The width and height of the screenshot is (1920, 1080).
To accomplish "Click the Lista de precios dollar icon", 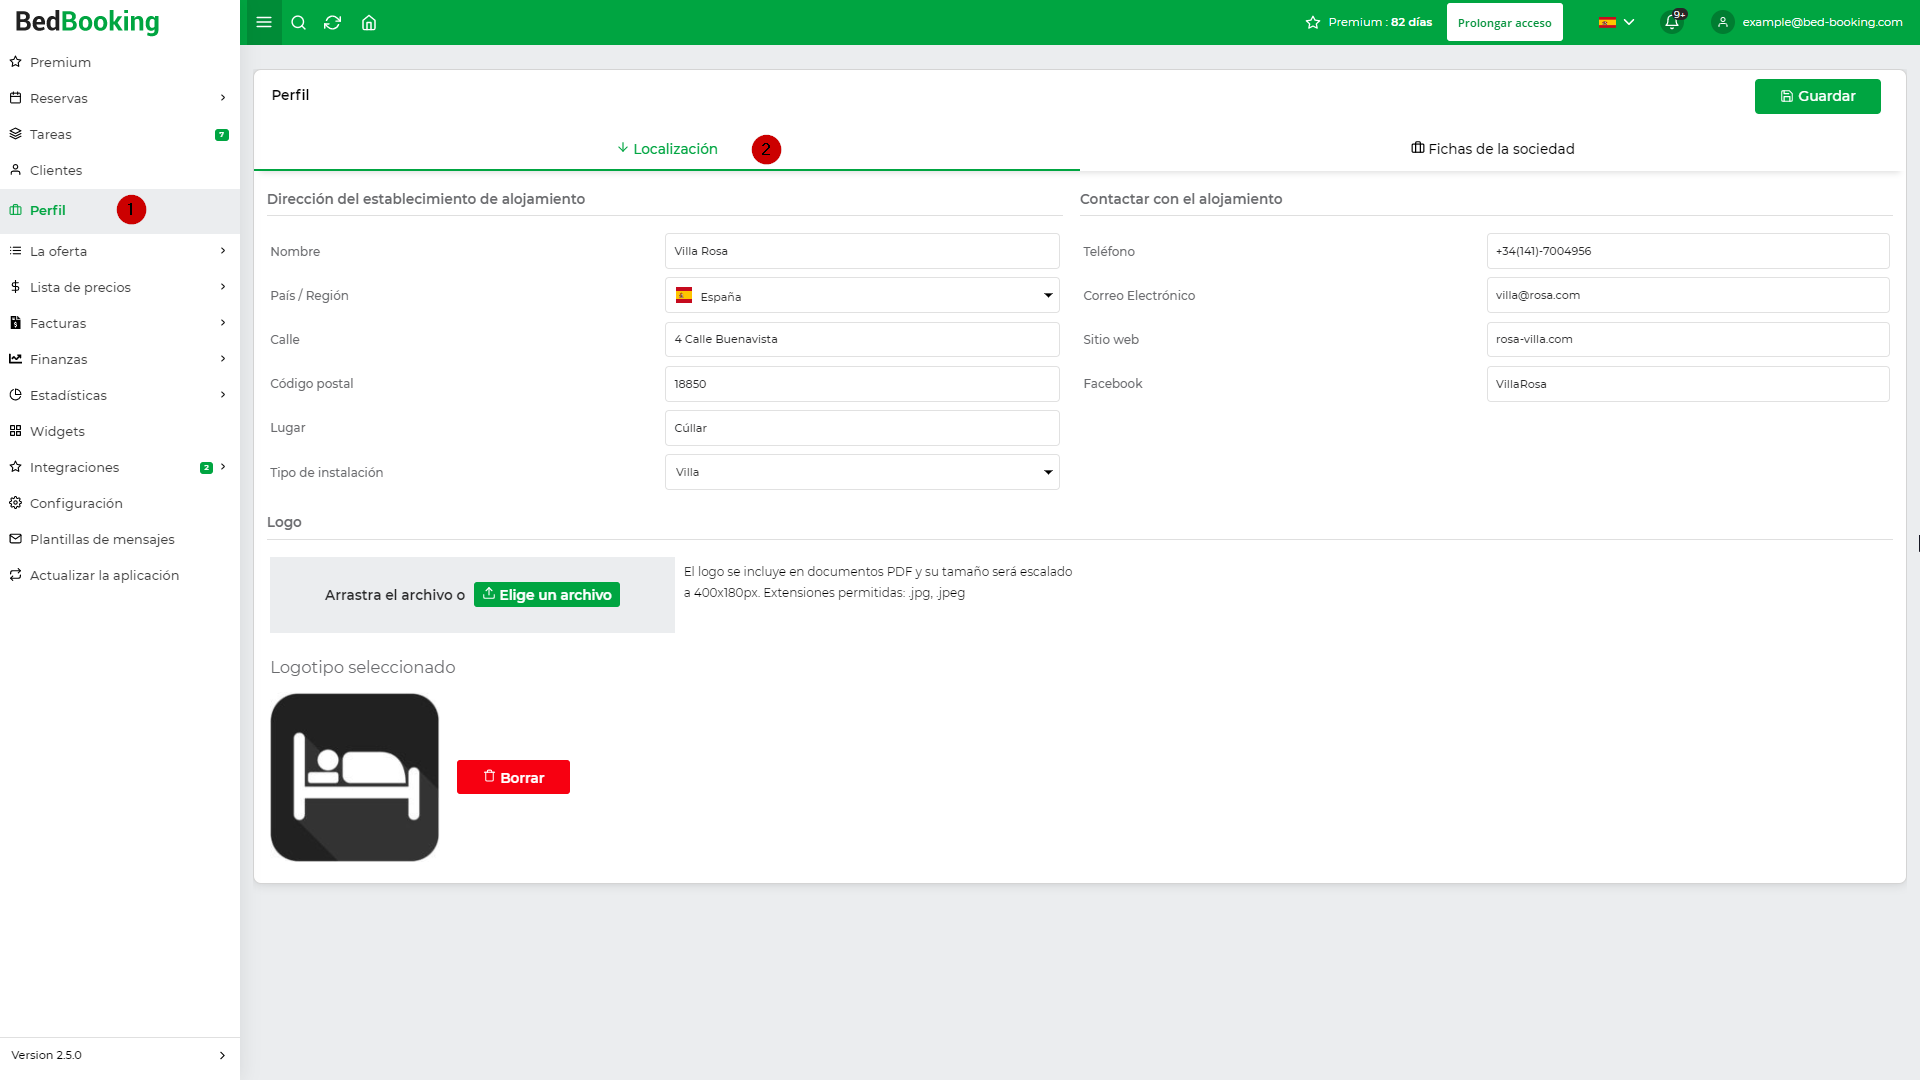I will tap(15, 287).
